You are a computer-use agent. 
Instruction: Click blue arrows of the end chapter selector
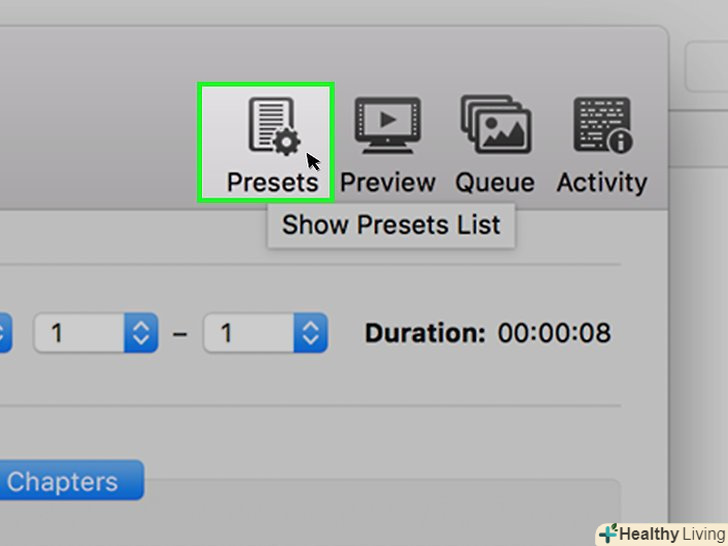coord(311,333)
